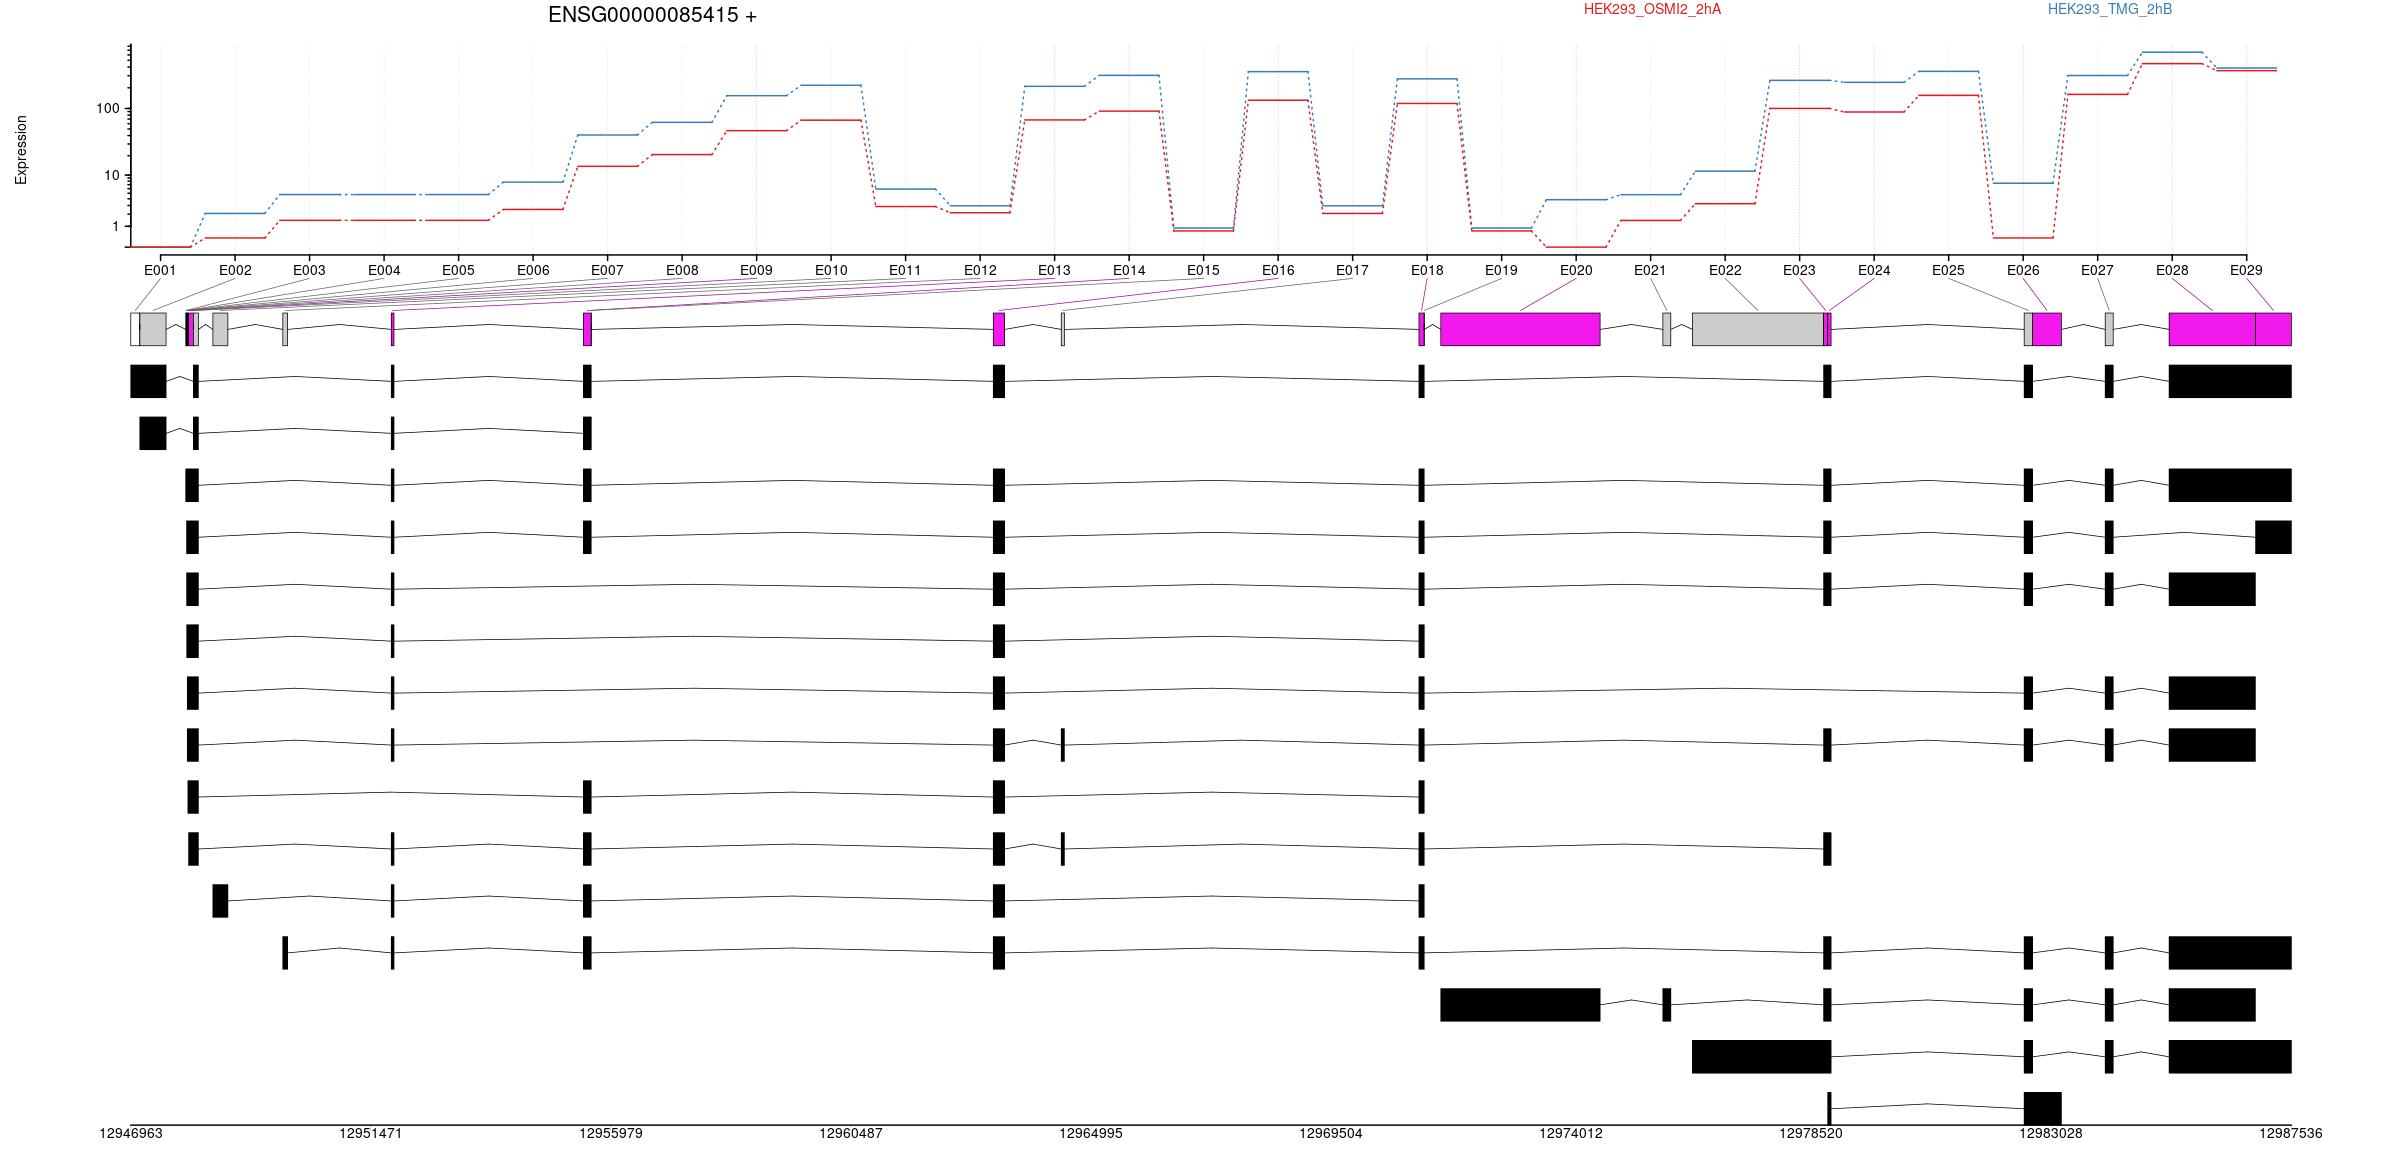The height and width of the screenshot is (1150, 2400).
Task: Click the E017 exon label
Action: point(1352,270)
